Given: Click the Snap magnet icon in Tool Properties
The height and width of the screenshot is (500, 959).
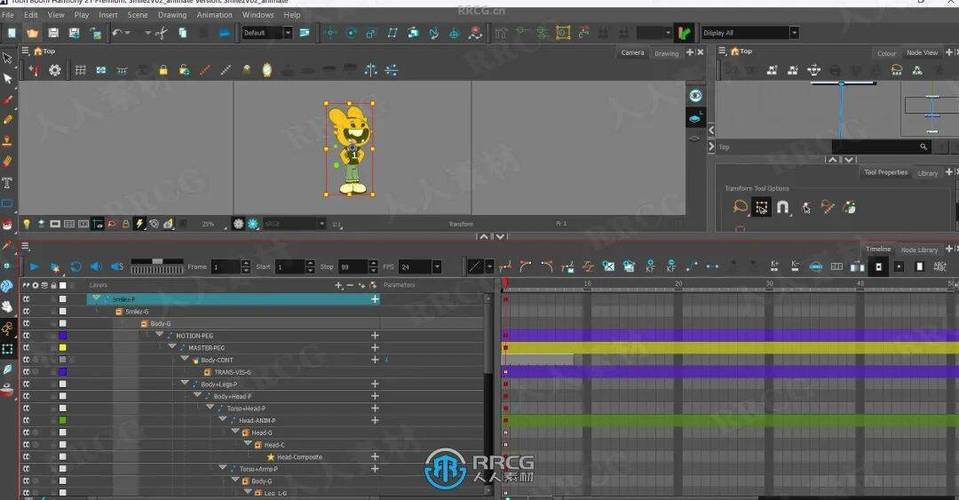Looking at the screenshot, I should pos(783,208).
